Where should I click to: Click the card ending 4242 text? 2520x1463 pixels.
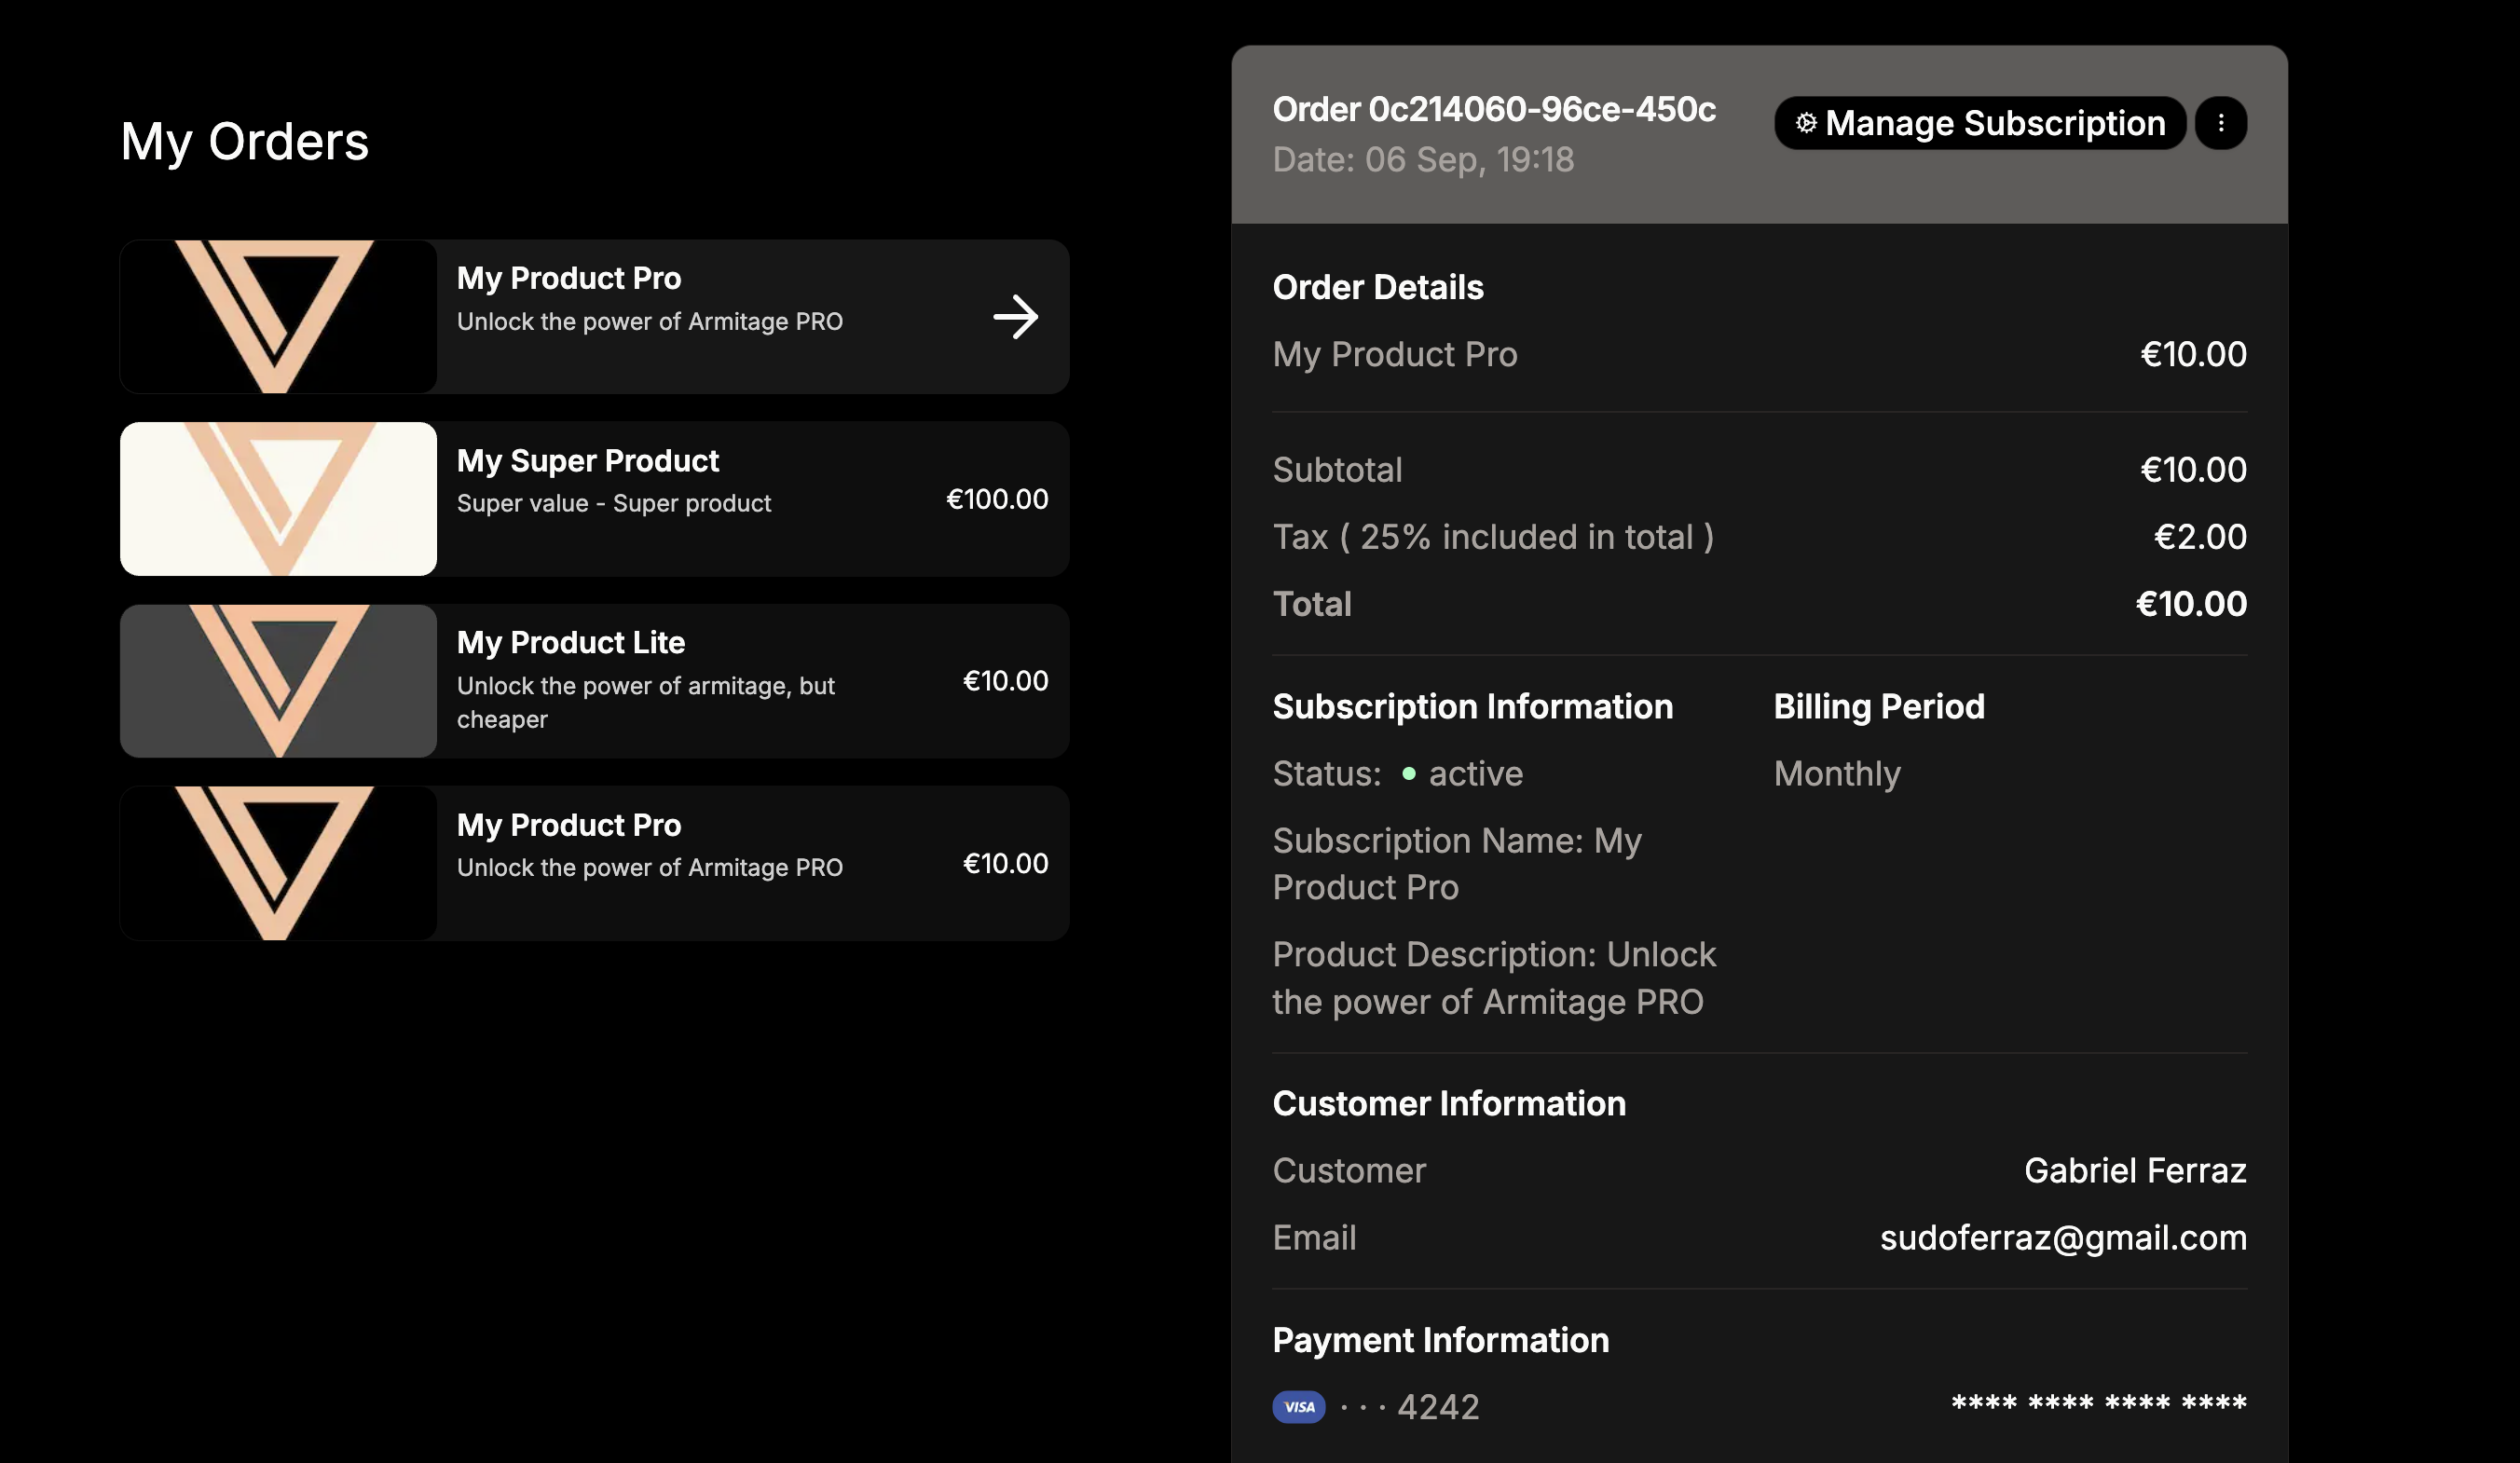tap(1409, 1407)
